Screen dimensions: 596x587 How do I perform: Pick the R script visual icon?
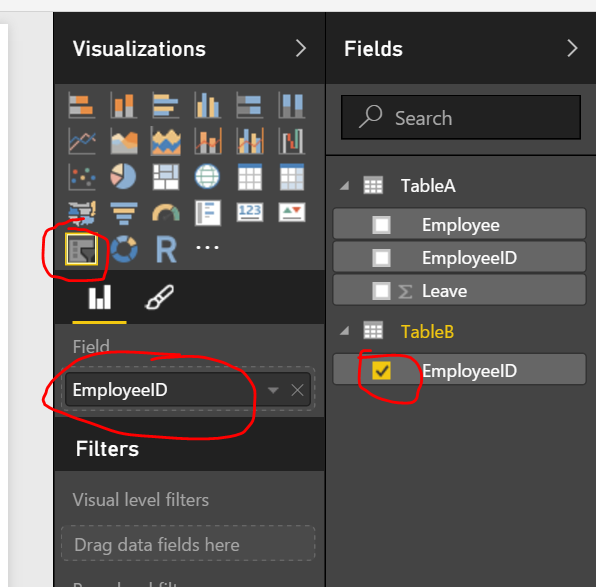pos(166,249)
